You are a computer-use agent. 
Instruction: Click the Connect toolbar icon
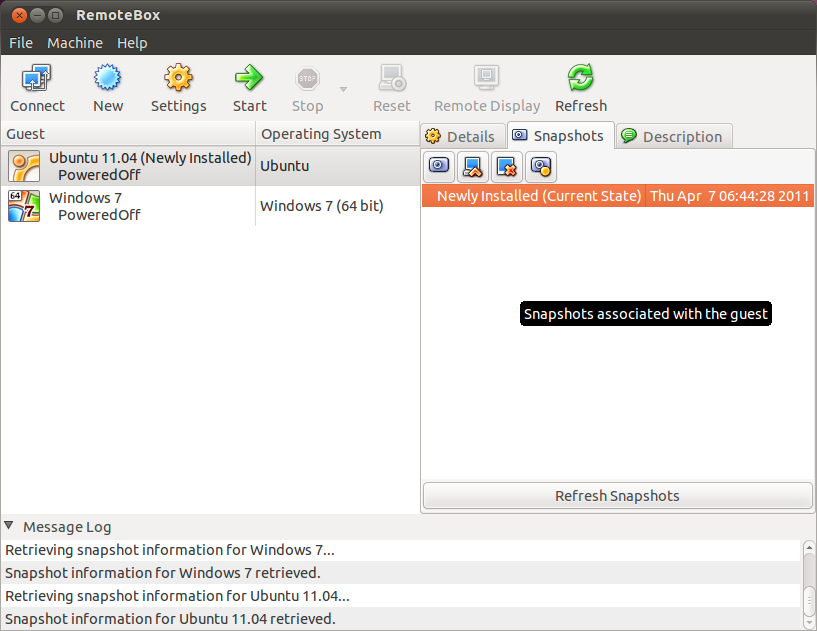click(x=36, y=78)
